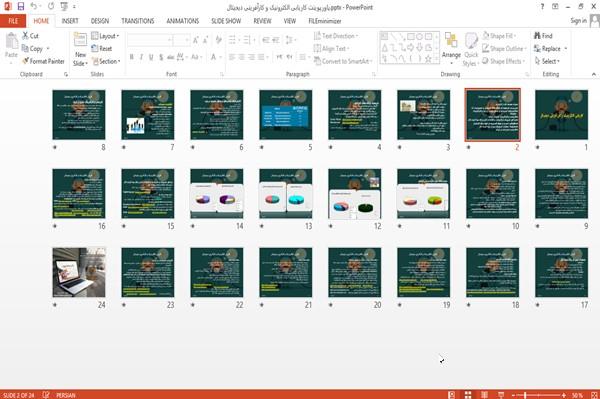Click the Save icon in quick access toolbar

tap(21, 6)
